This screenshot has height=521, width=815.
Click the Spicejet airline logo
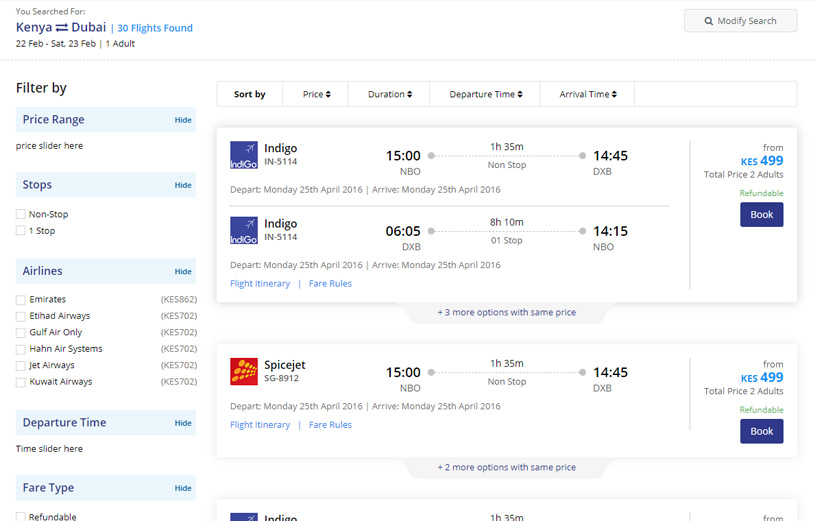tap(244, 371)
